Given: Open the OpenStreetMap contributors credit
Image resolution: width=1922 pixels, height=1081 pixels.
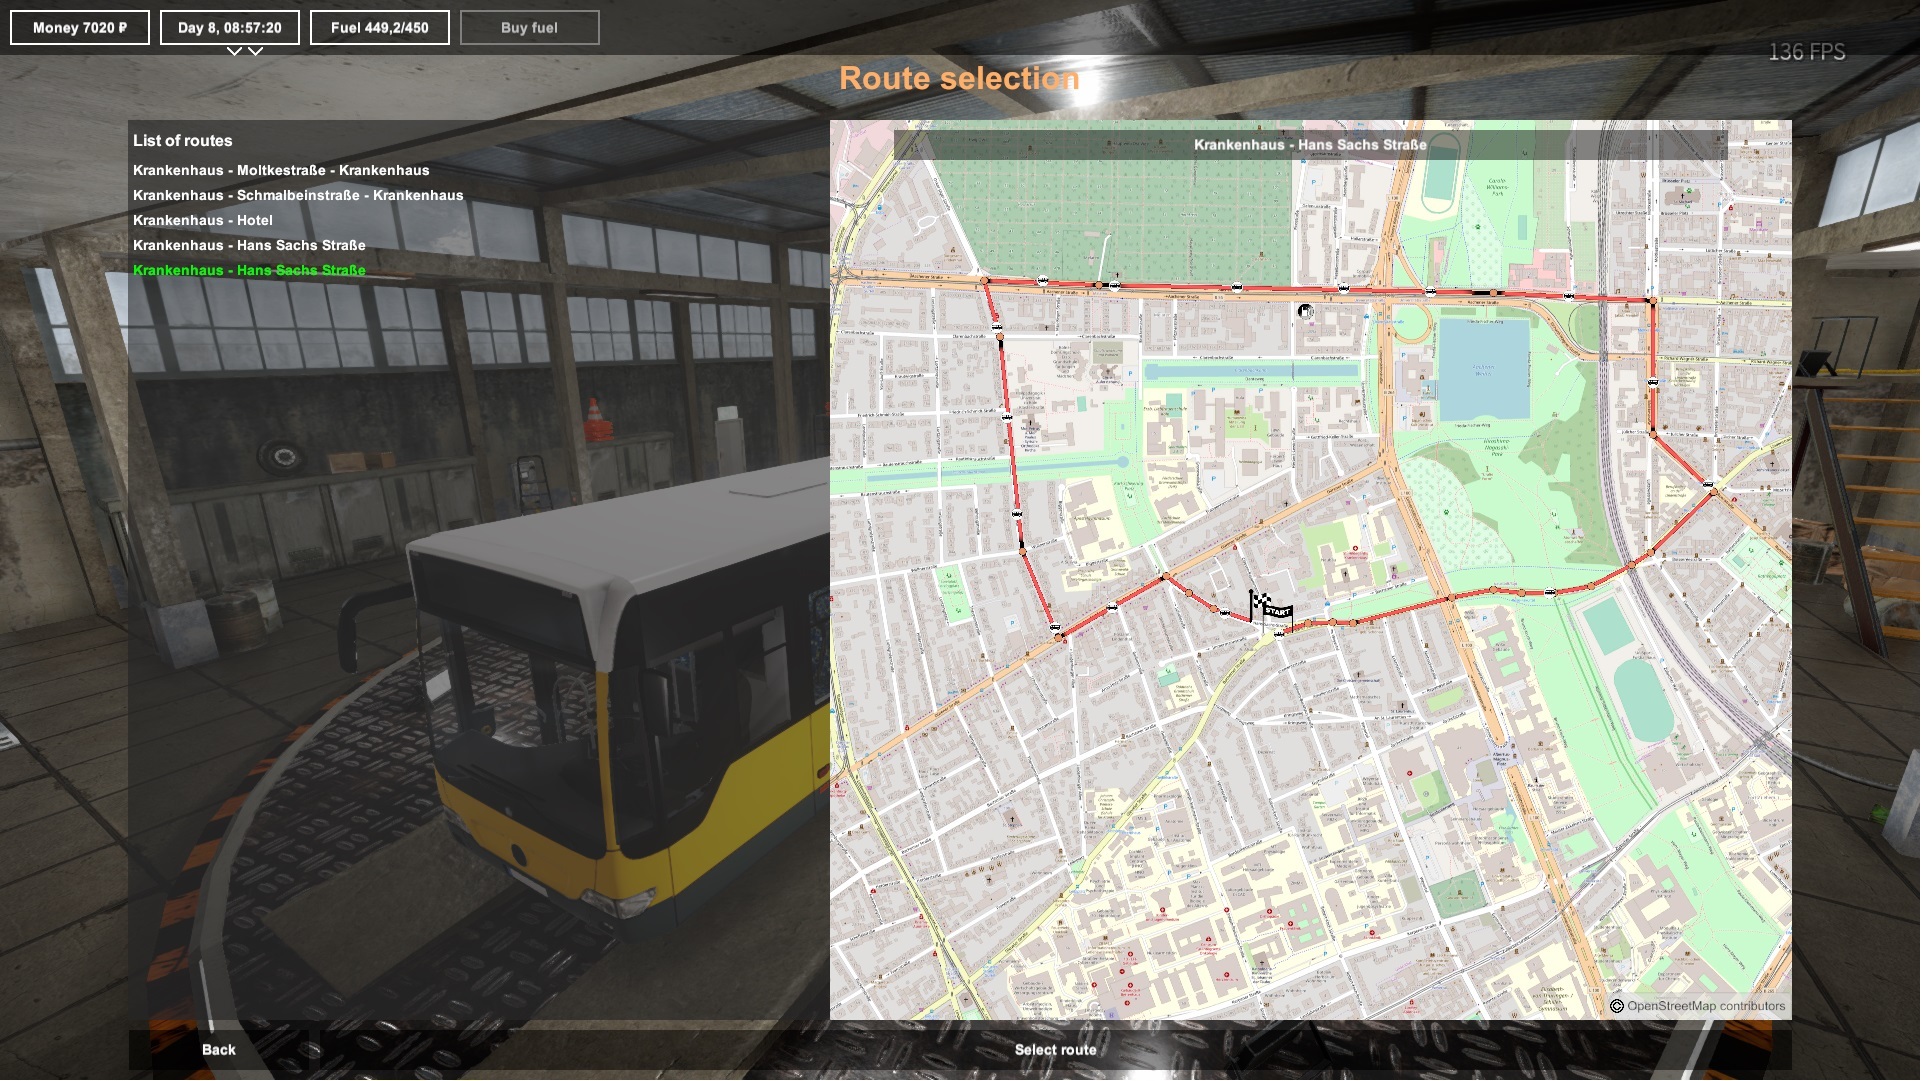Looking at the screenshot, I should click(1698, 1007).
